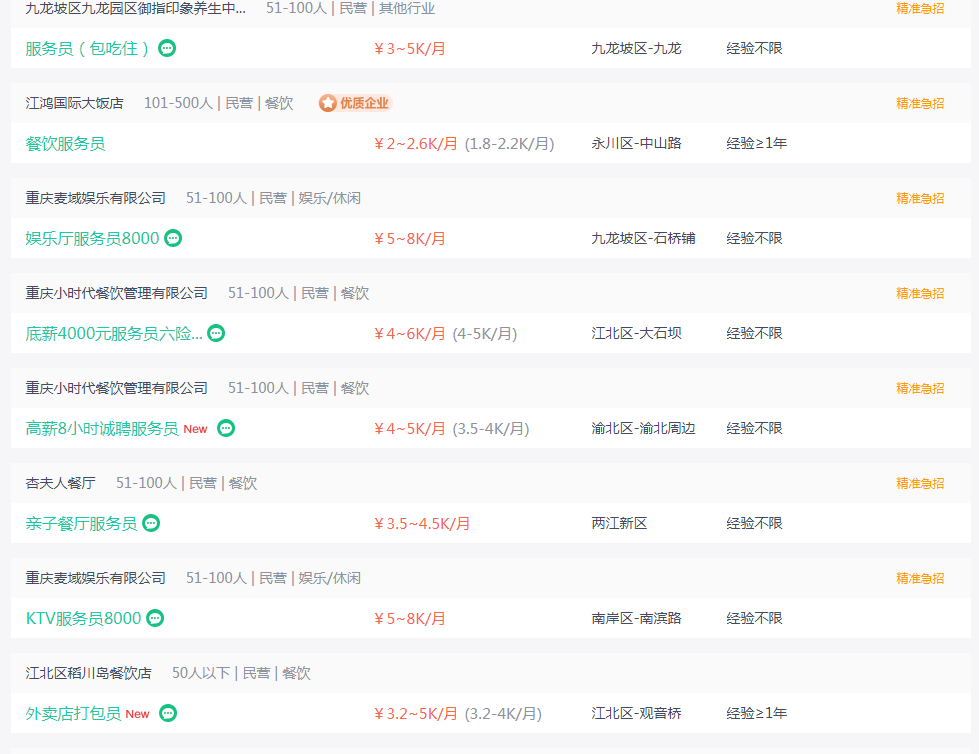Open 杏夫人餐厅 company page
Image resolution: width=979 pixels, height=754 pixels.
61,483
